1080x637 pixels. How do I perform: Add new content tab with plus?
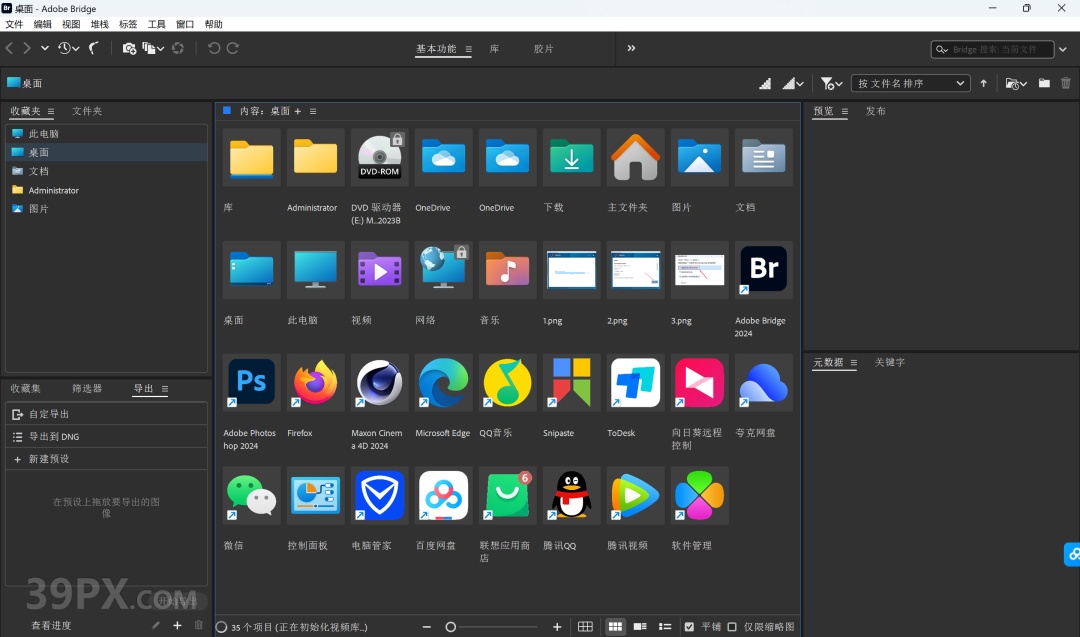tap(298, 112)
